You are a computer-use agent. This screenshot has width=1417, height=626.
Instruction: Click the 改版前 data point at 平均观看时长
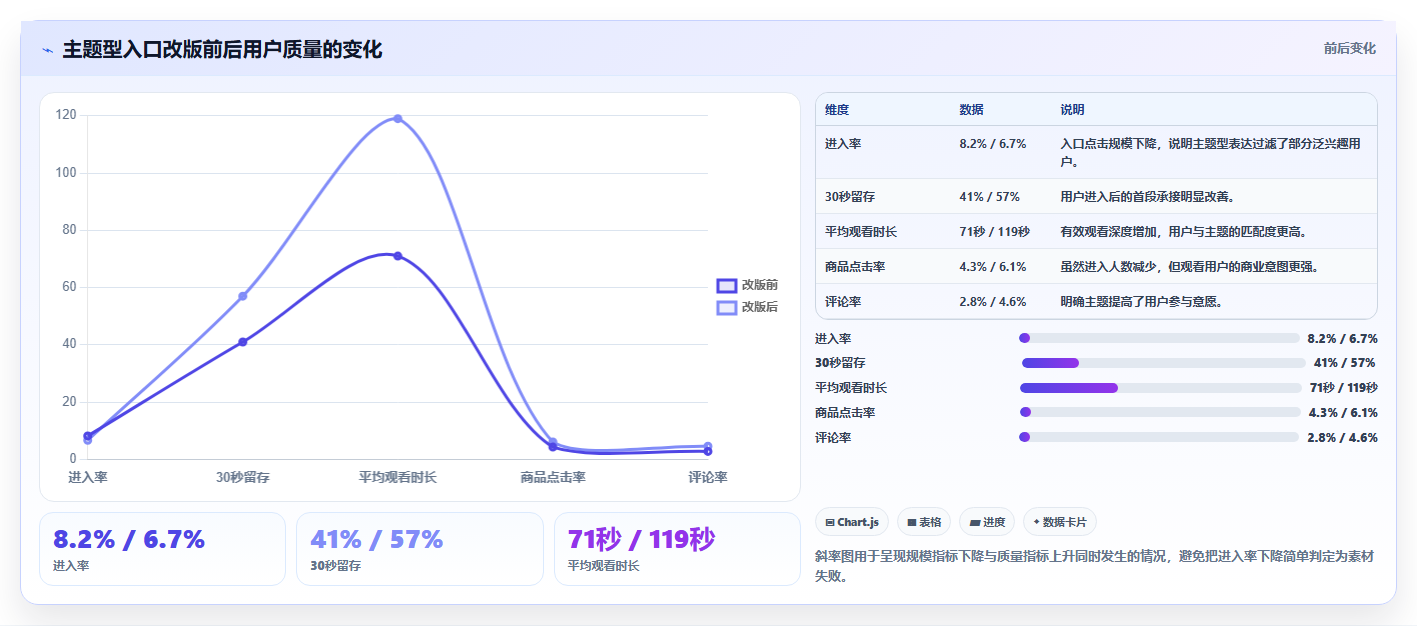click(398, 256)
